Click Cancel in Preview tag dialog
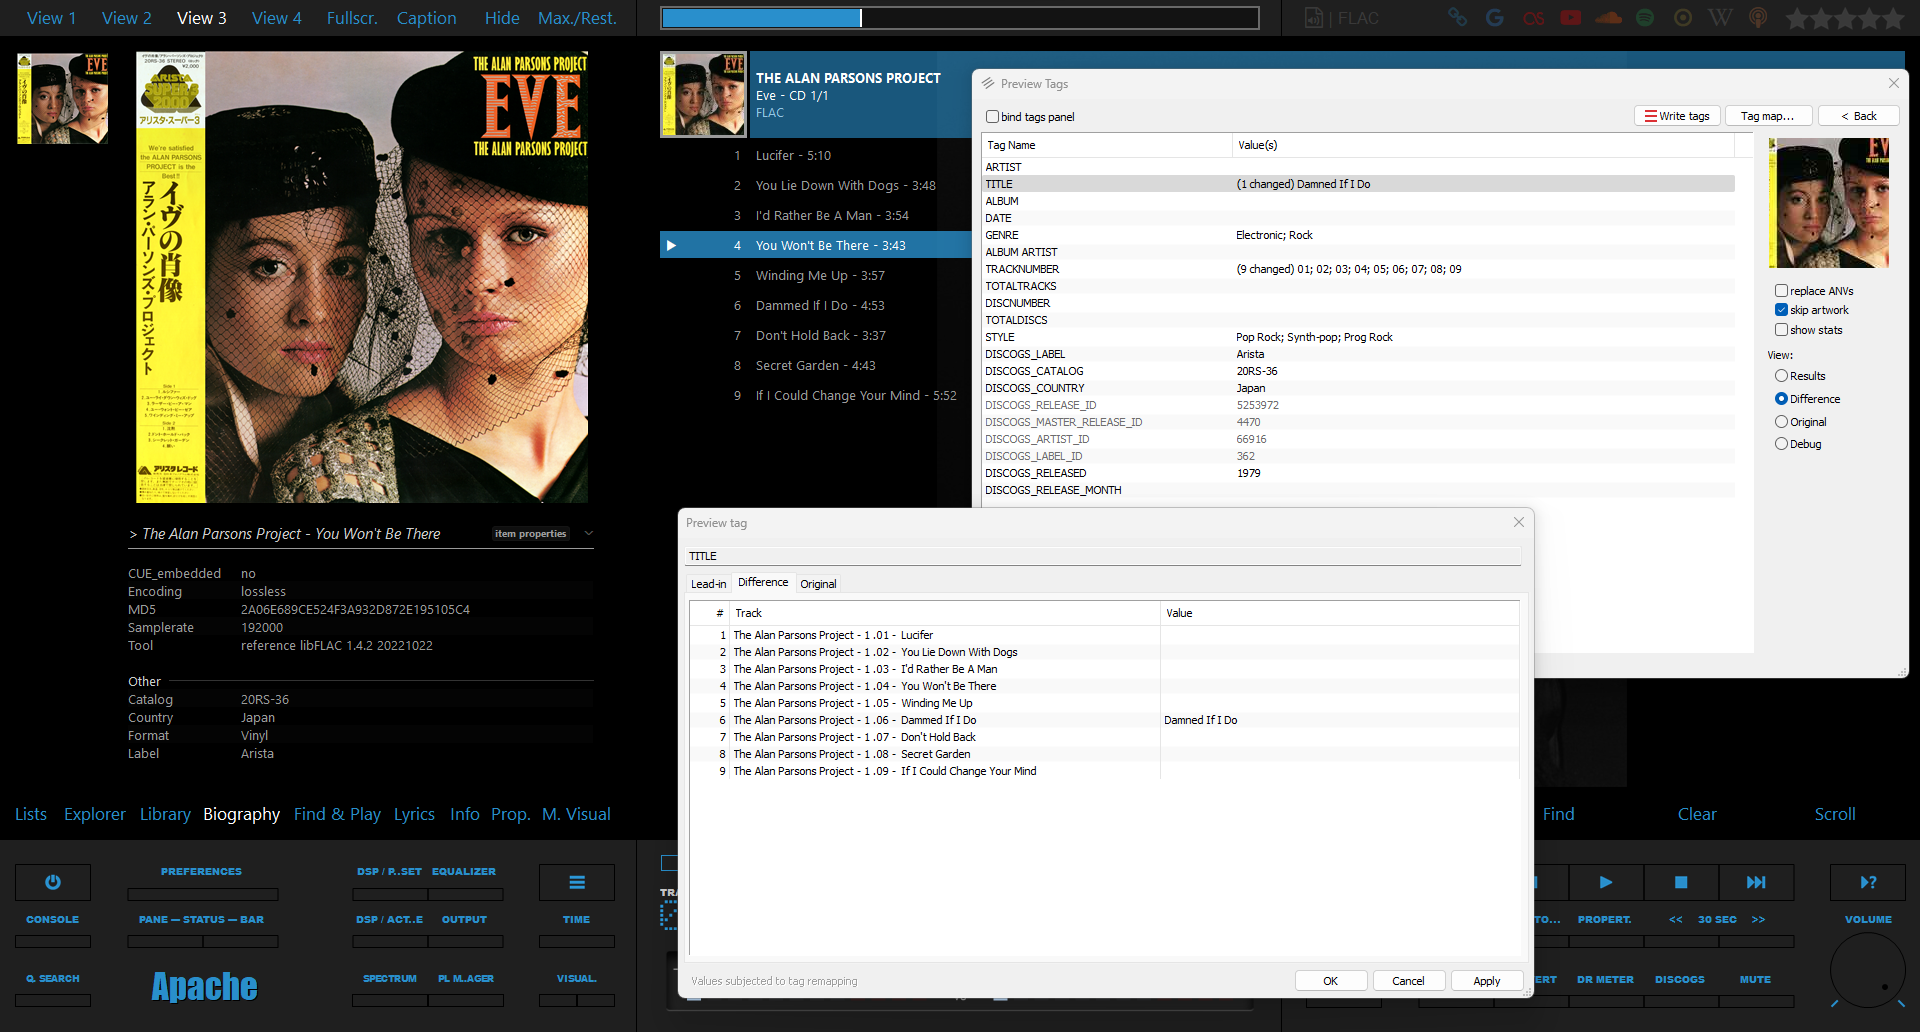This screenshot has height=1032, width=1920. click(x=1408, y=981)
